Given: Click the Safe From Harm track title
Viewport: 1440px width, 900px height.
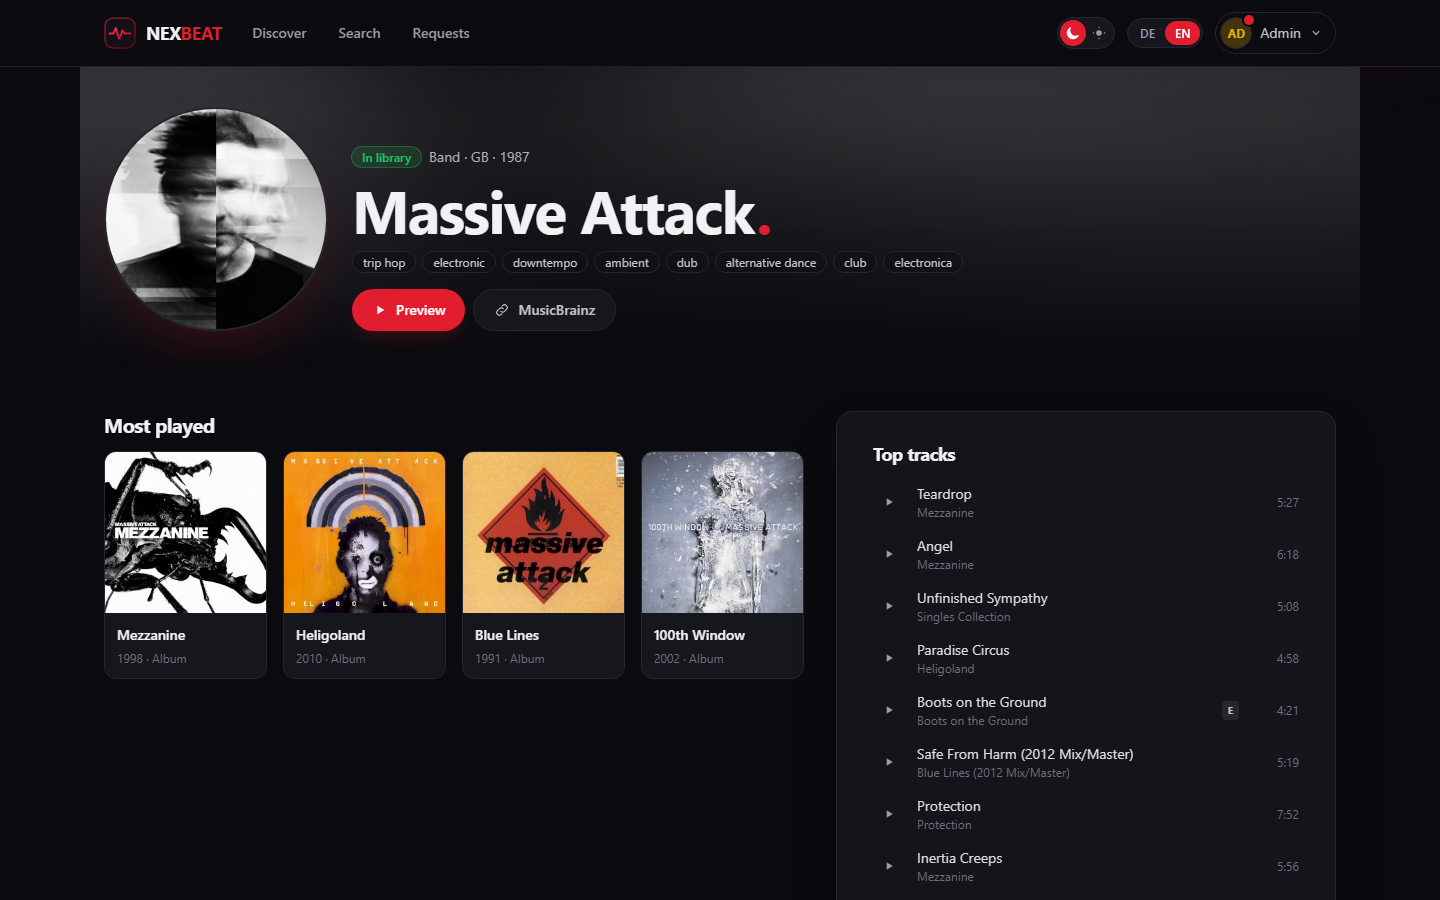Looking at the screenshot, I should [x=1025, y=754].
